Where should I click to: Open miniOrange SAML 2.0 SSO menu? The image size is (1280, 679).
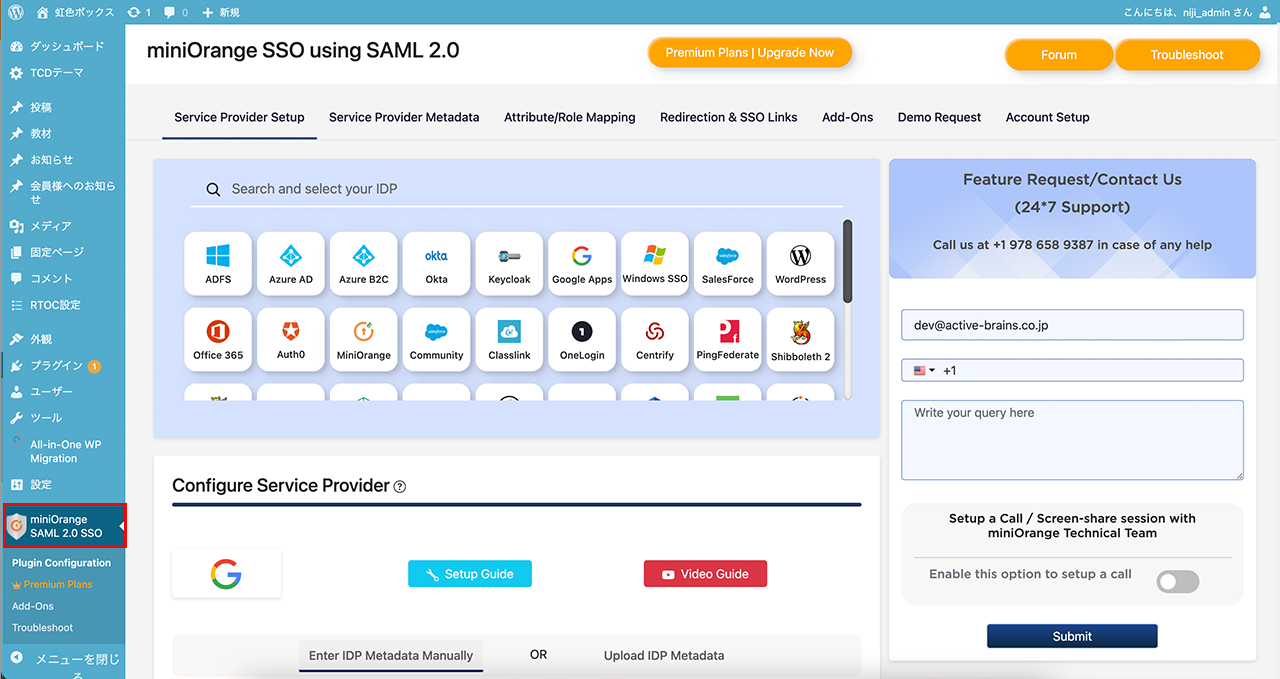64,526
